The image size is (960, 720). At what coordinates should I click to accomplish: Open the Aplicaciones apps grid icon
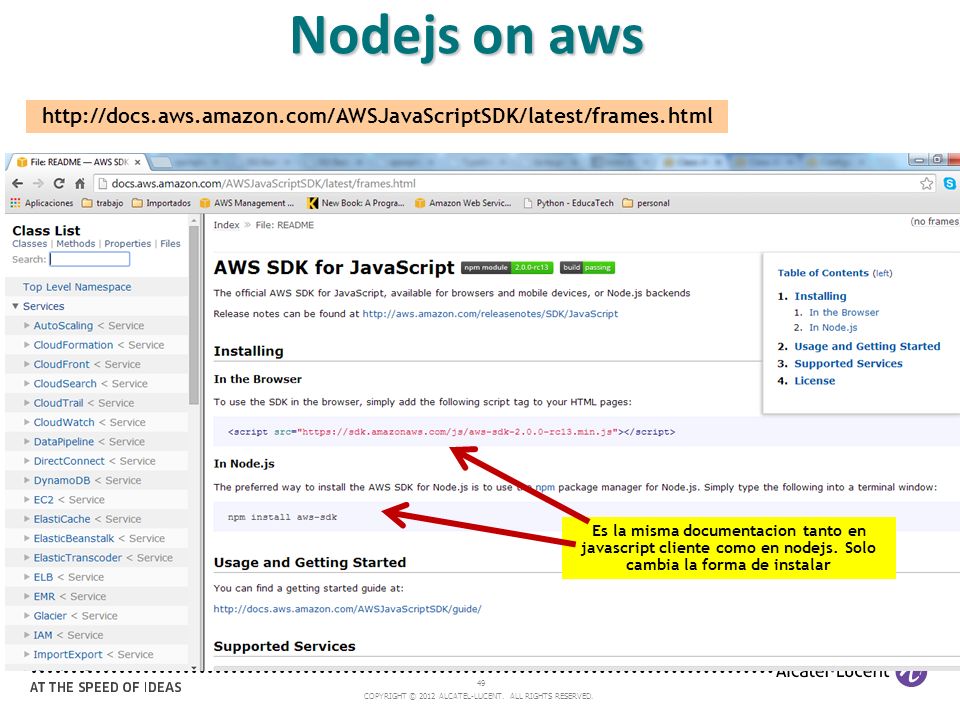[x=16, y=203]
